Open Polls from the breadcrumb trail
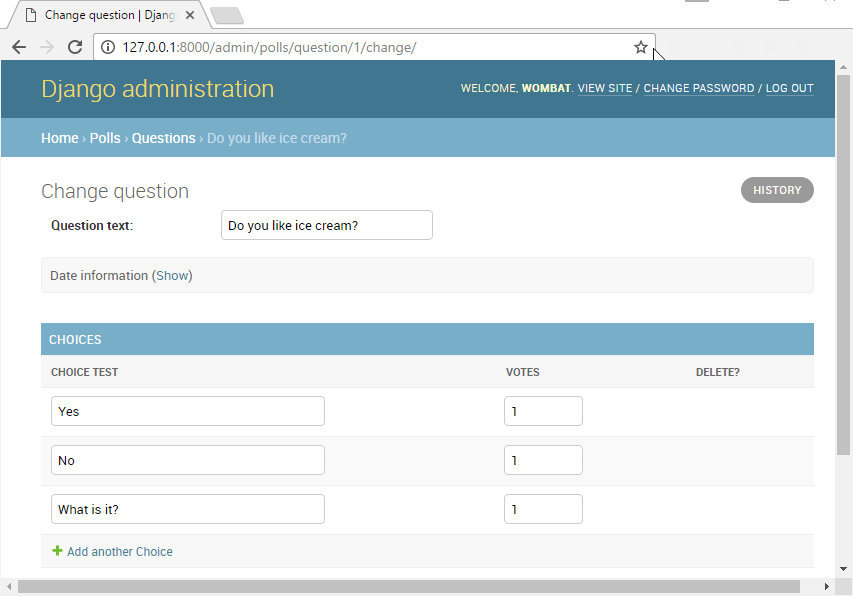 105,137
